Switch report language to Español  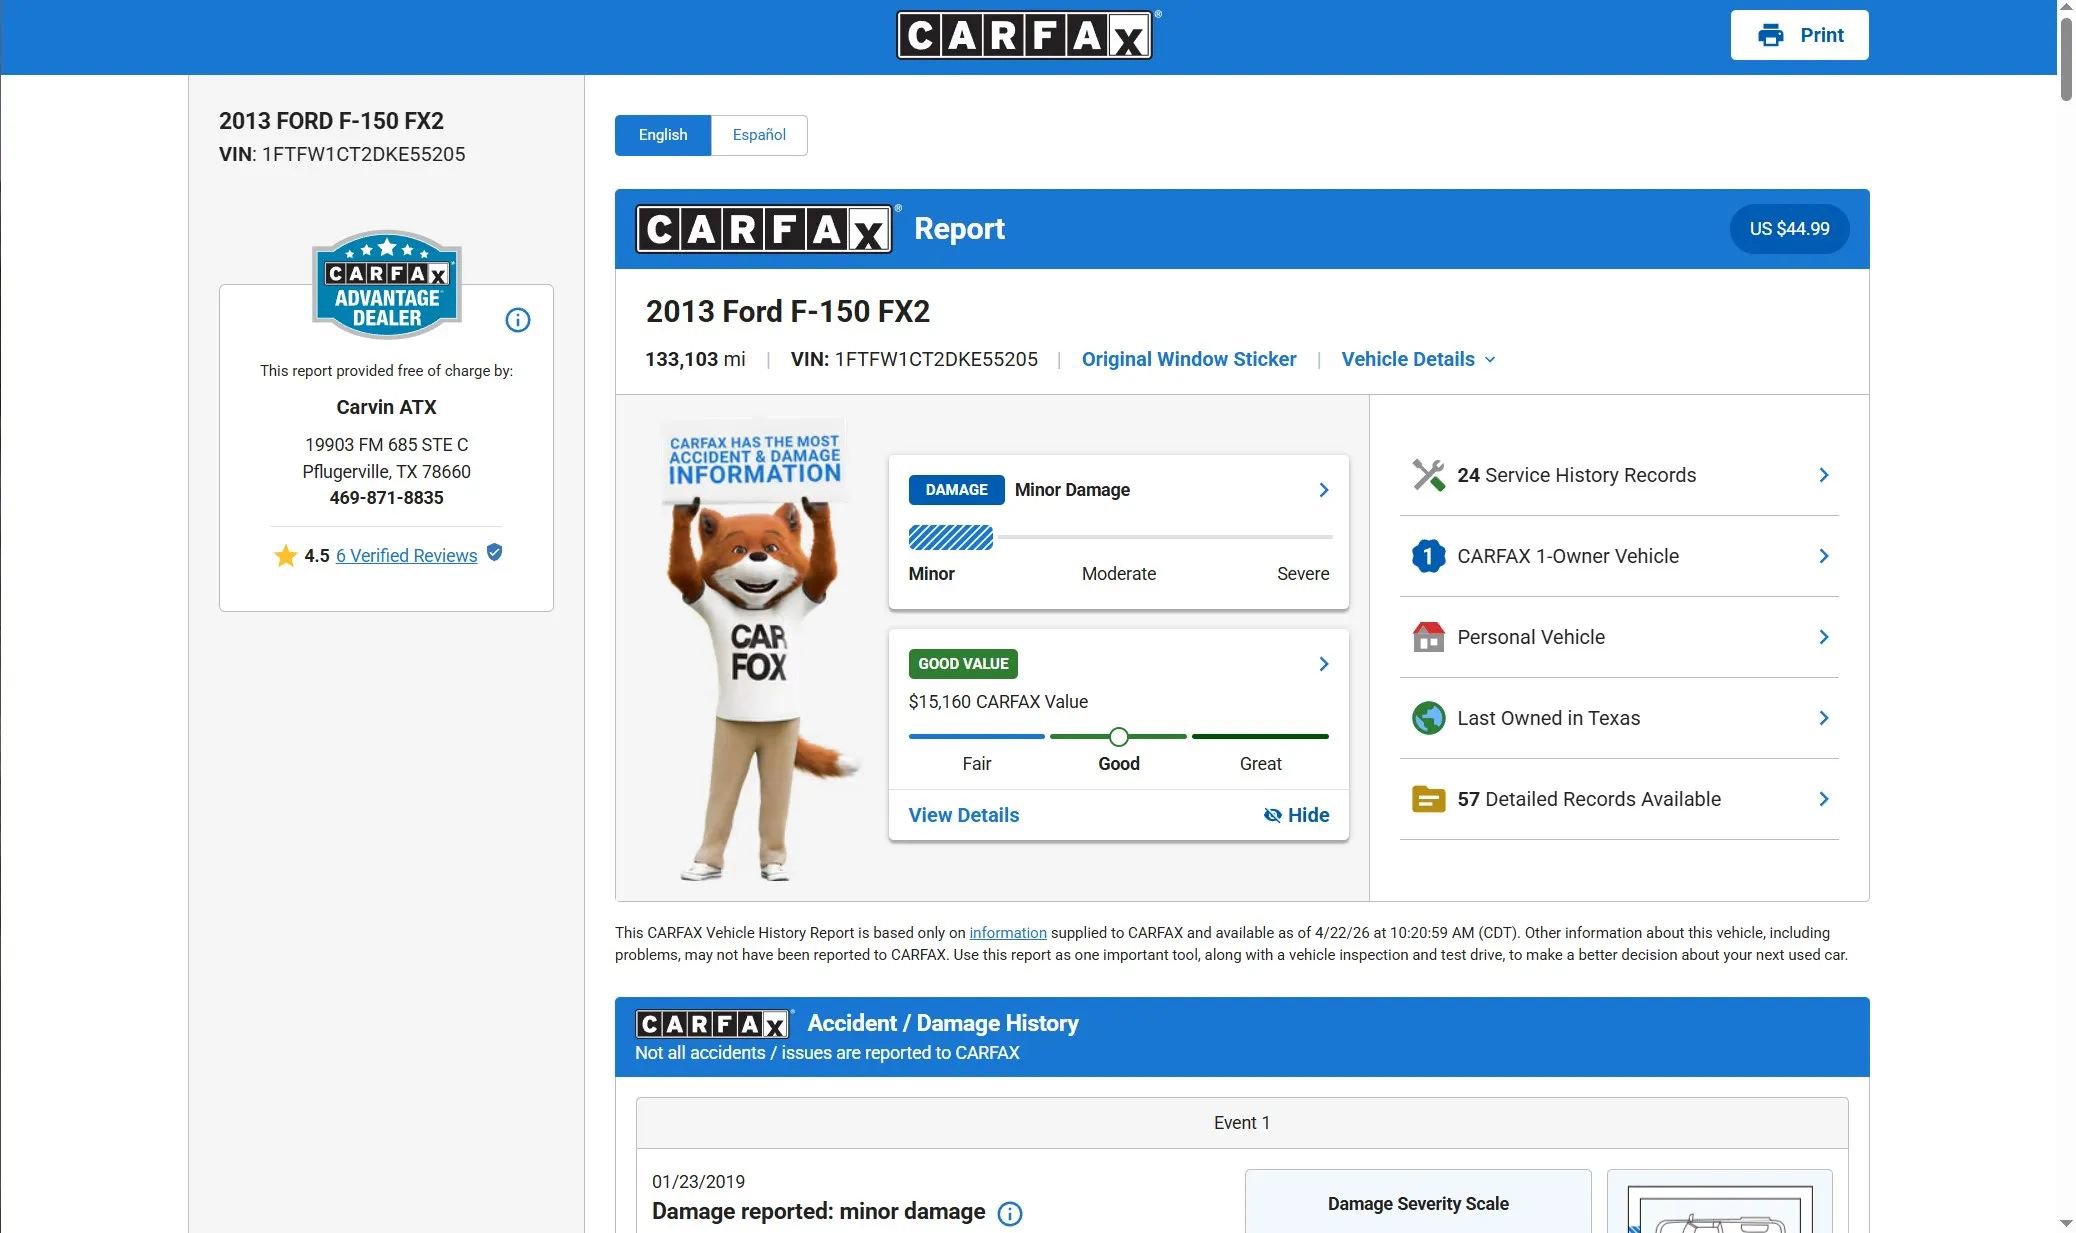click(759, 135)
